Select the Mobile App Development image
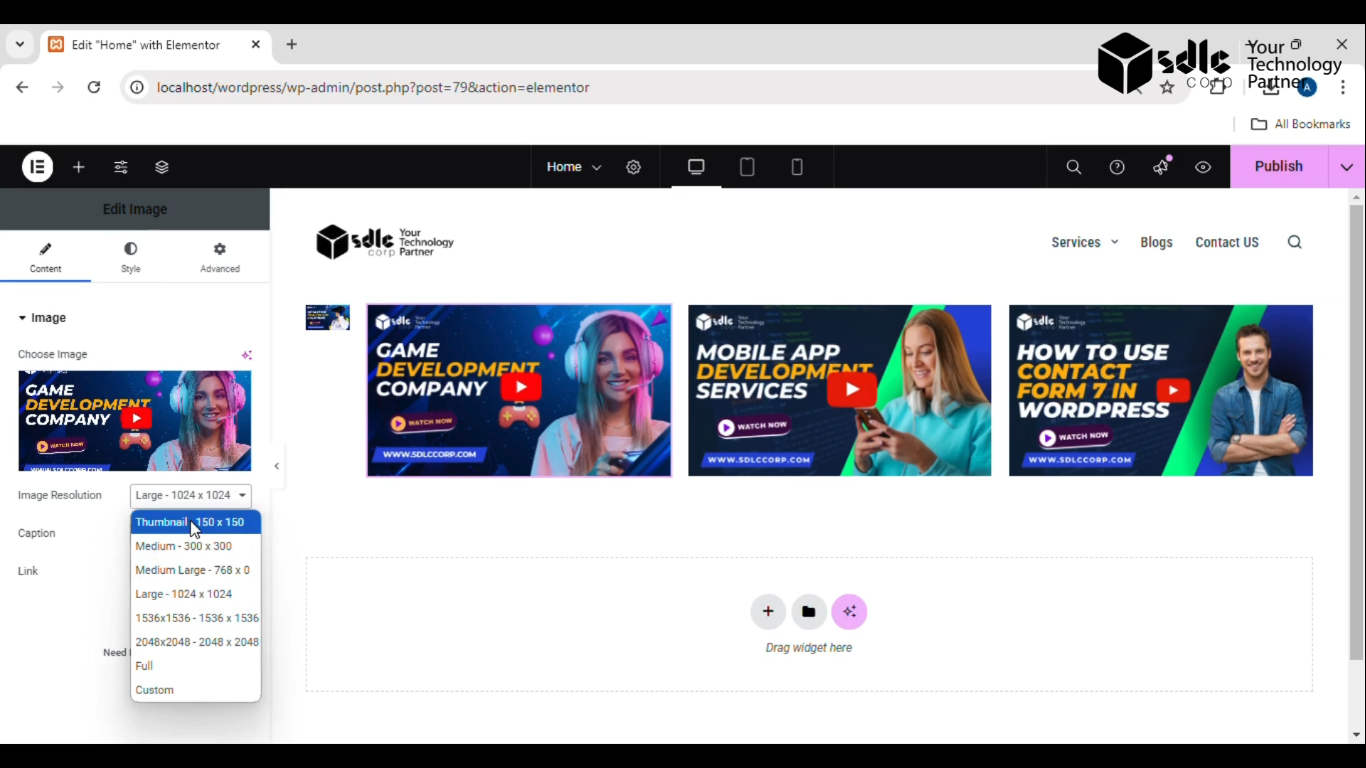This screenshot has height=768, width=1366. click(x=840, y=391)
